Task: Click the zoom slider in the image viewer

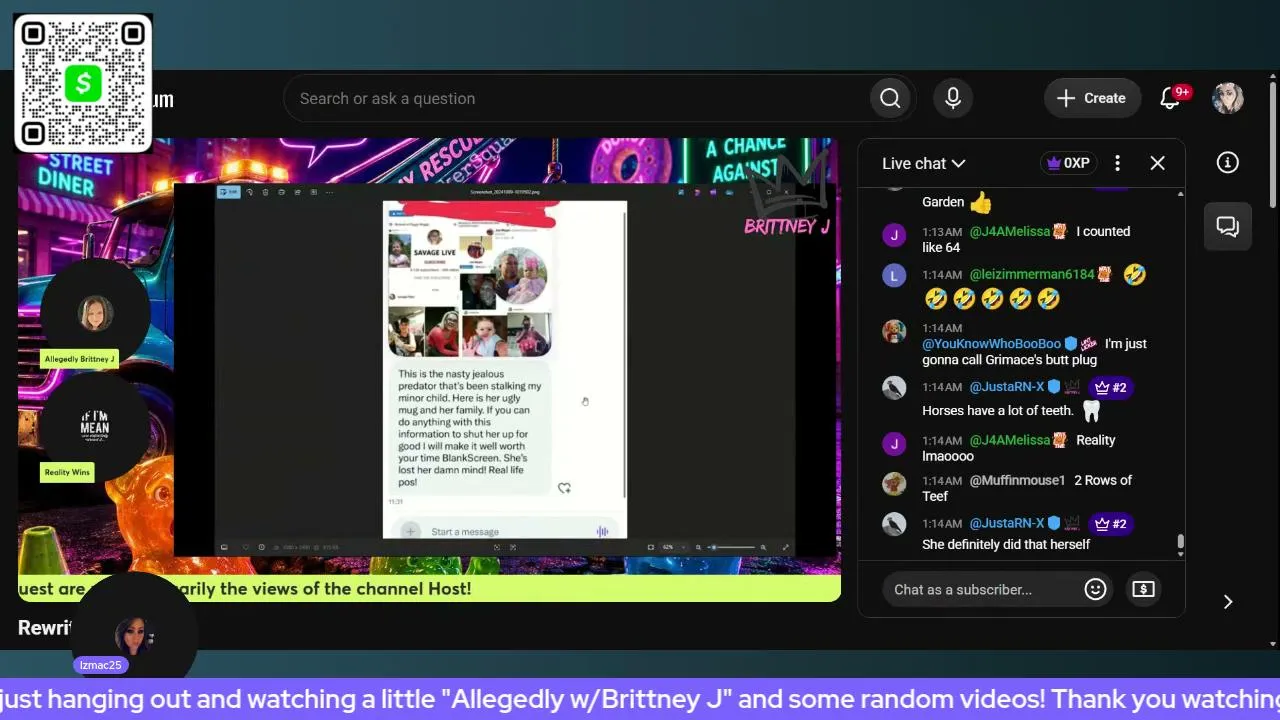Action: tap(731, 547)
